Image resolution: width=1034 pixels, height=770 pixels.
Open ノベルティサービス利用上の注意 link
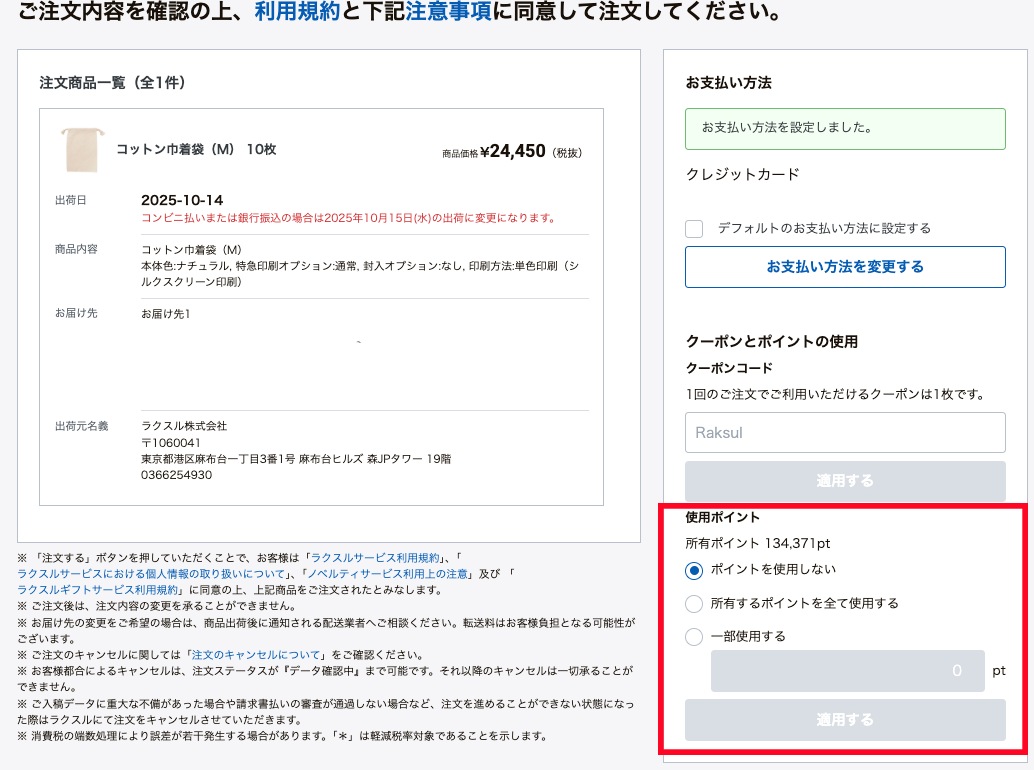coord(388,574)
